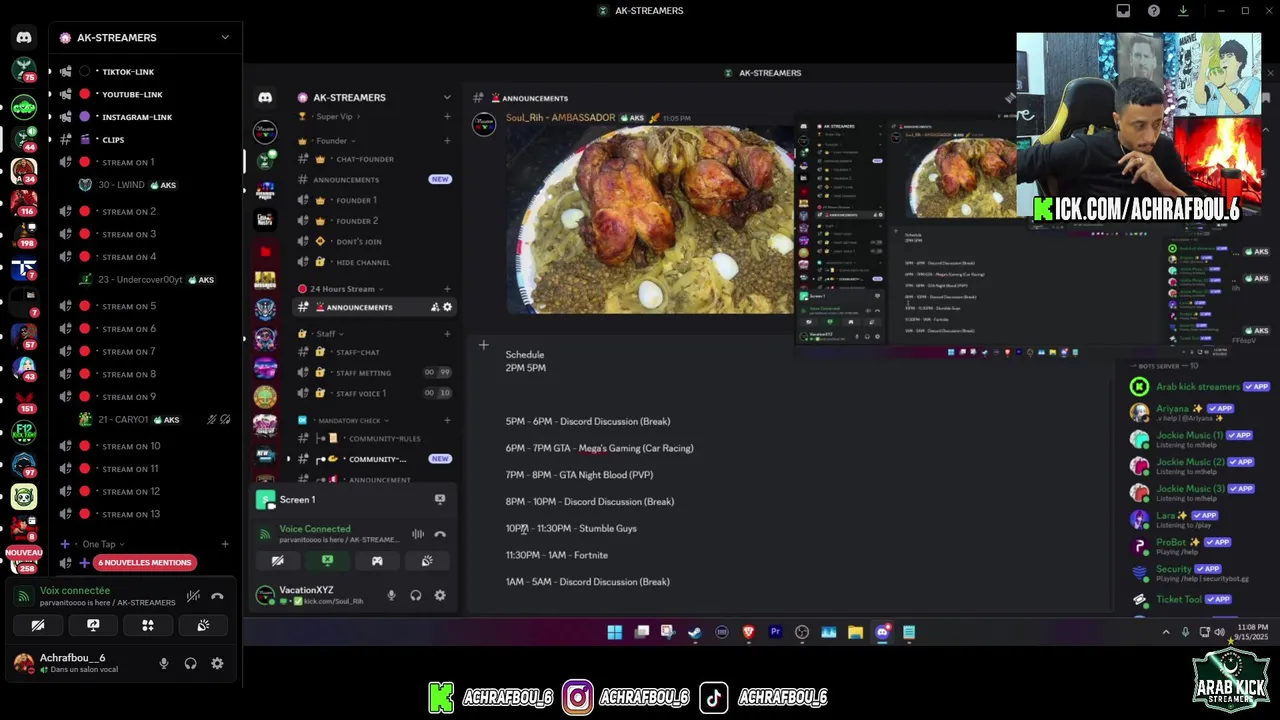Collapse the One Tap category
Viewport: 1280px width, 720px height.
103,544
